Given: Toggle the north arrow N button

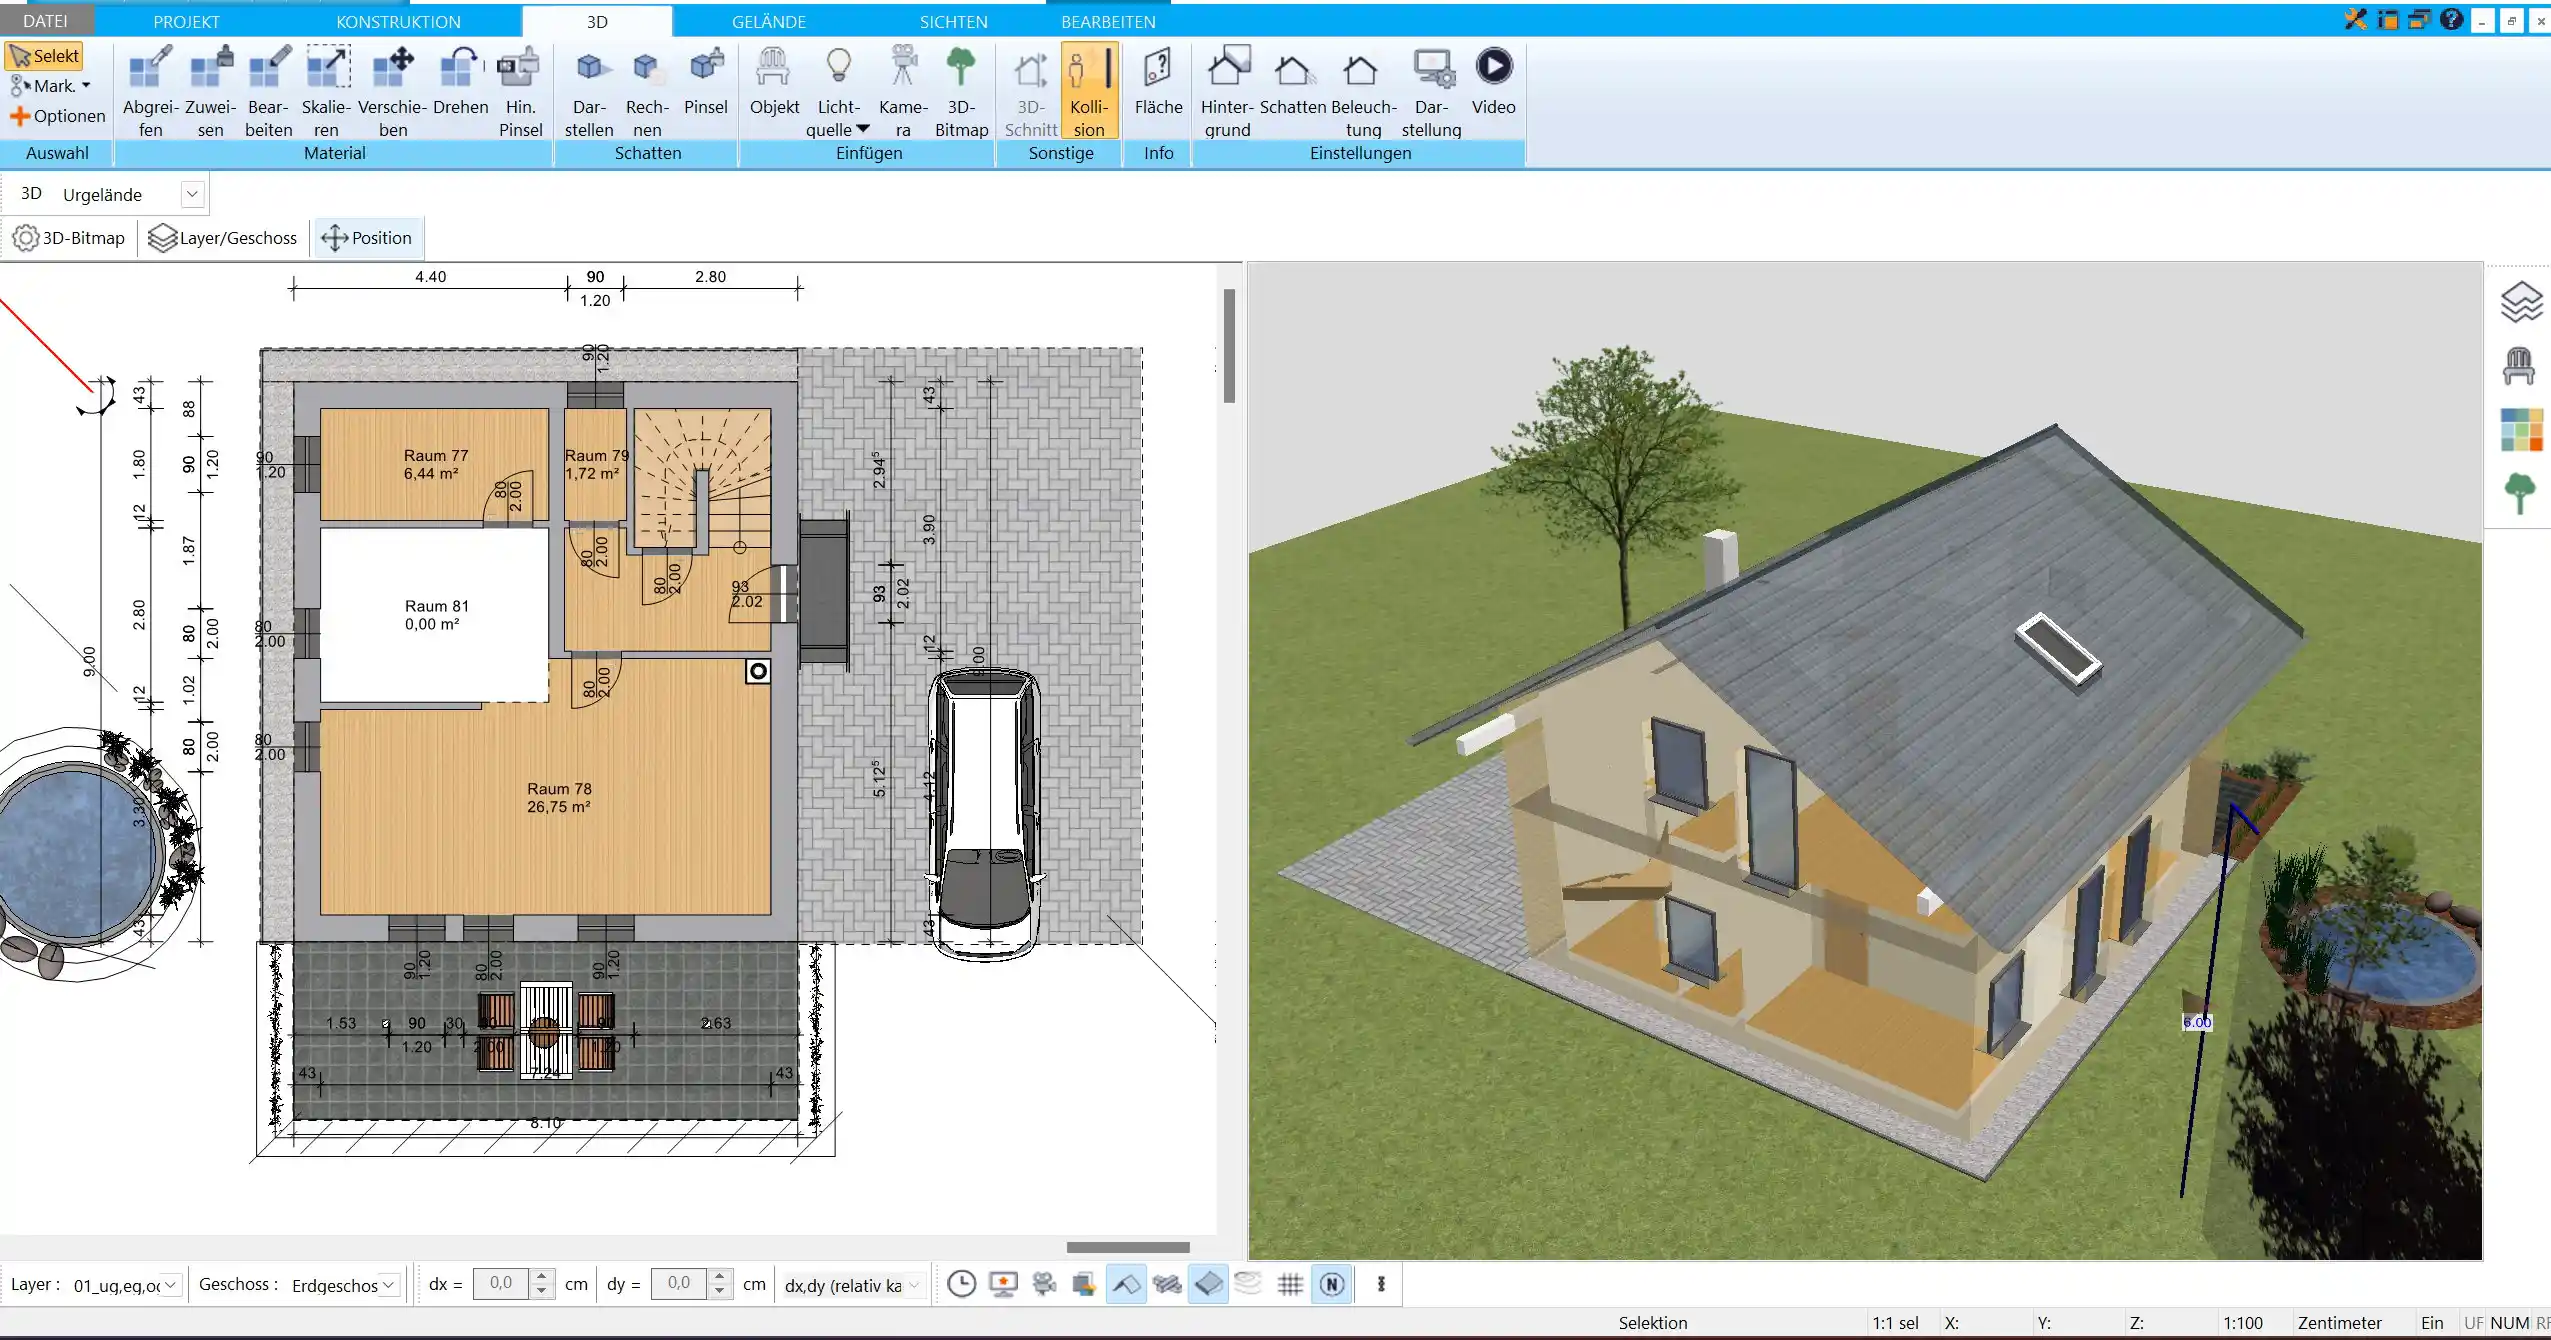Looking at the screenshot, I should coord(1331,1284).
